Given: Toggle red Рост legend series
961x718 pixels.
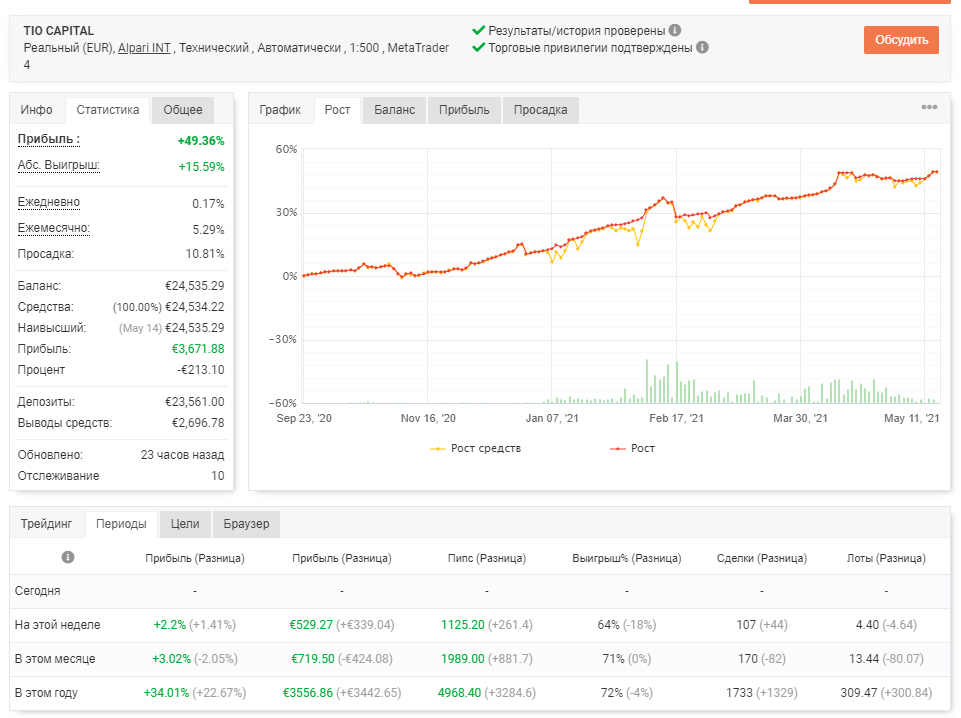Looking at the screenshot, I should coord(632,448).
